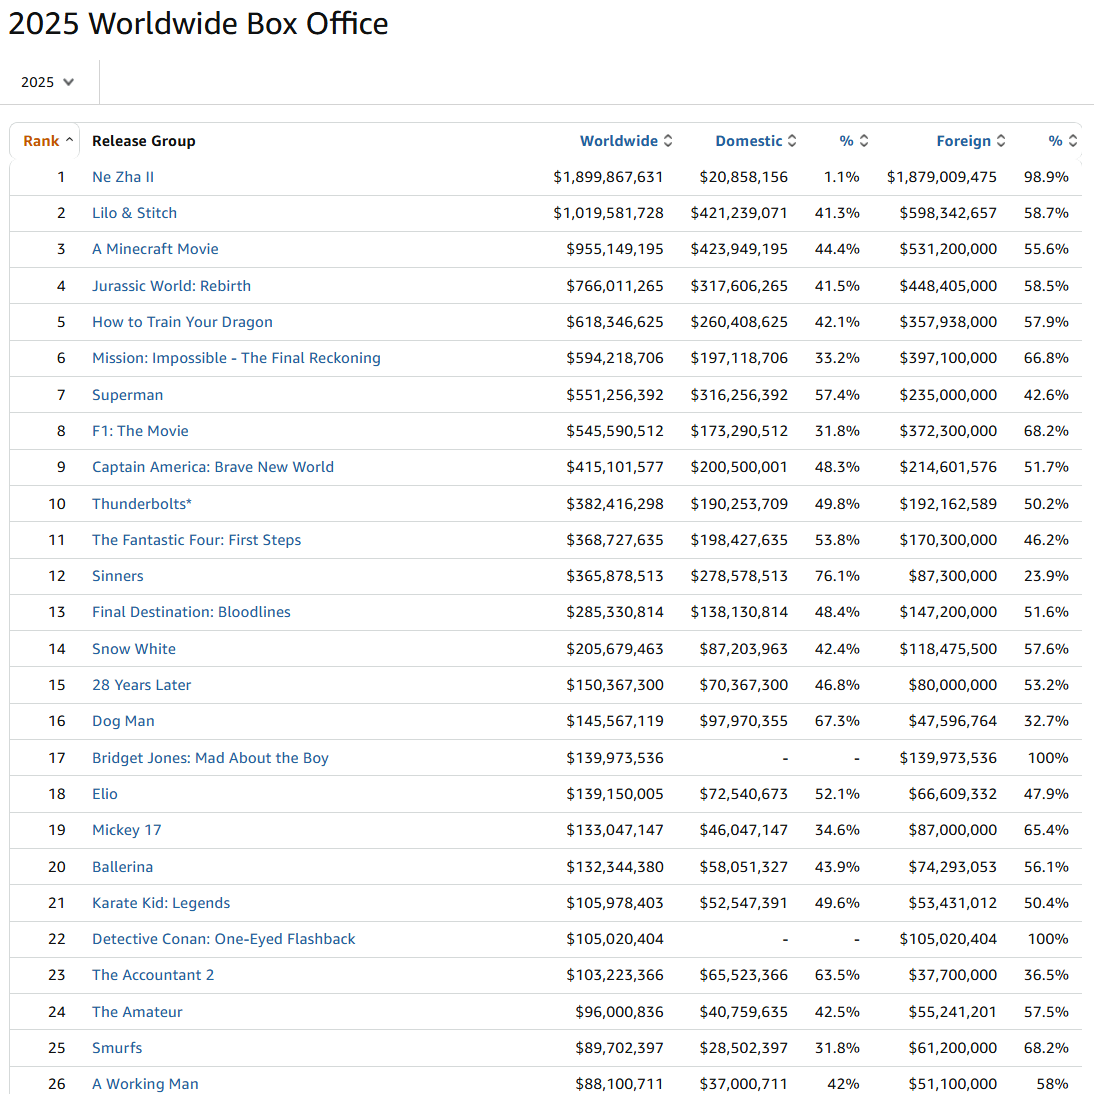Open the Snow White link
1094x1094 pixels.
coord(134,649)
